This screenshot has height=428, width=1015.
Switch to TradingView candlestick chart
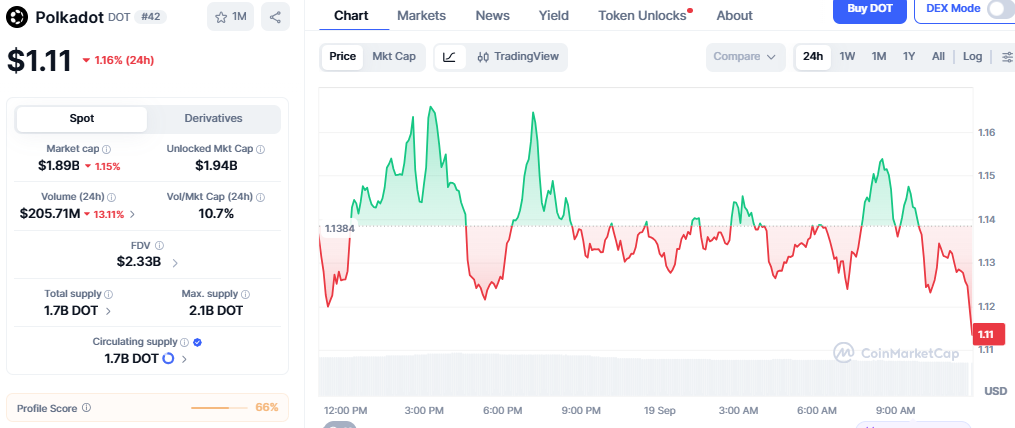pos(518,57)
